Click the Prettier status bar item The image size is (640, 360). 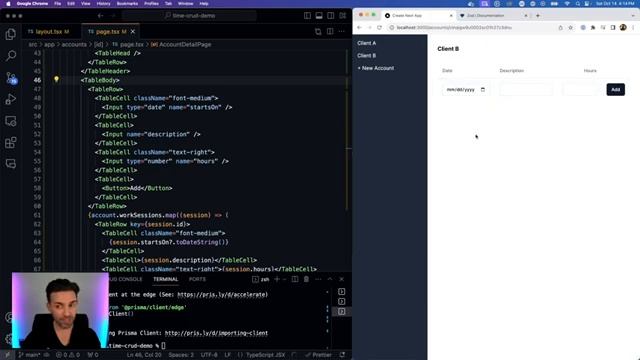point(318,355)
